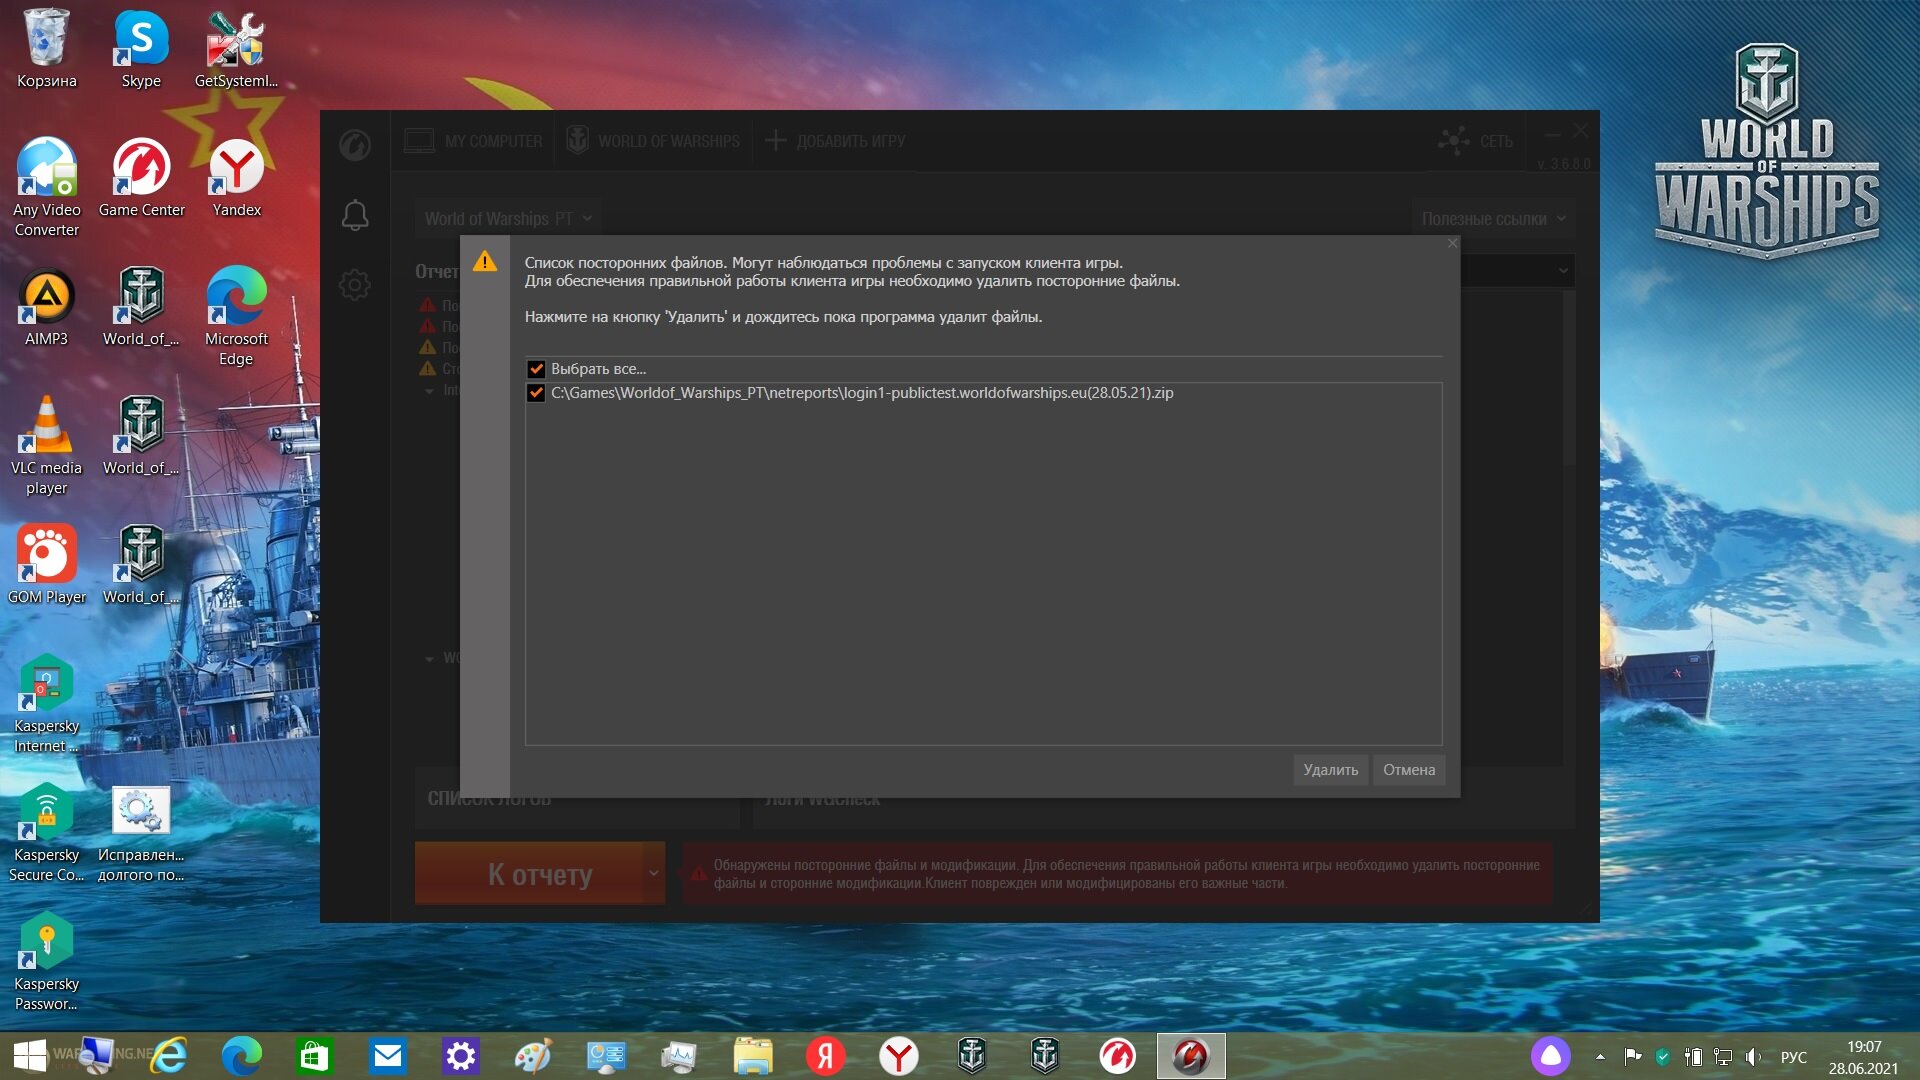Click the 'ДОБАВИТЬ ИГРУ' tab

click(x=836, y=141)
